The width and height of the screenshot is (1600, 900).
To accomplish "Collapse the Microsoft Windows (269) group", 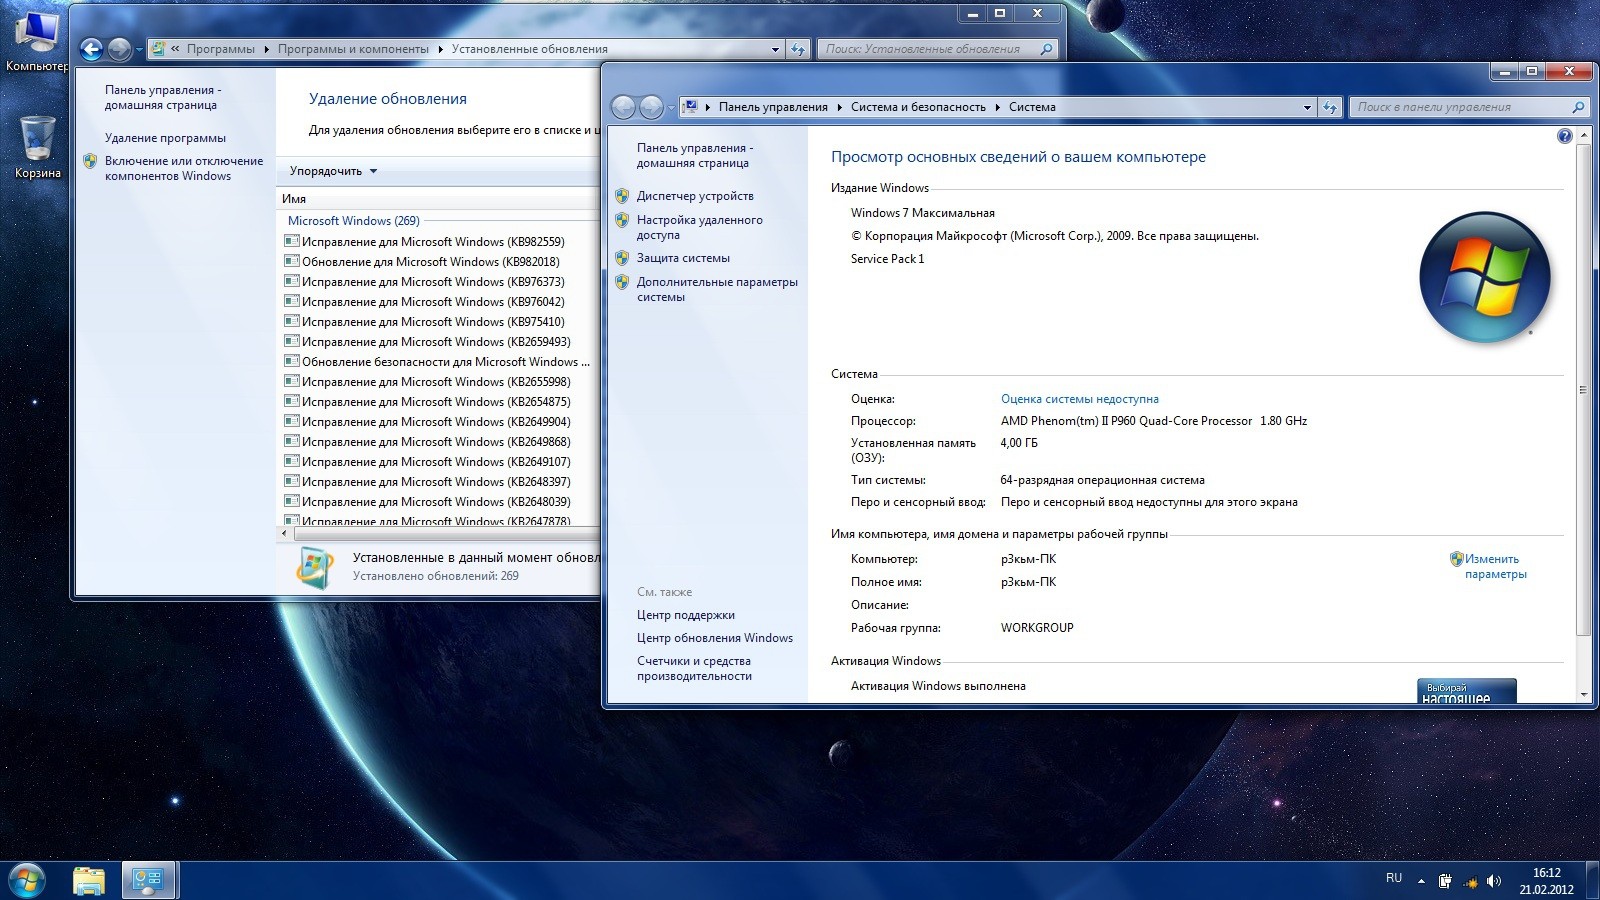I will (x=354, y=221).
